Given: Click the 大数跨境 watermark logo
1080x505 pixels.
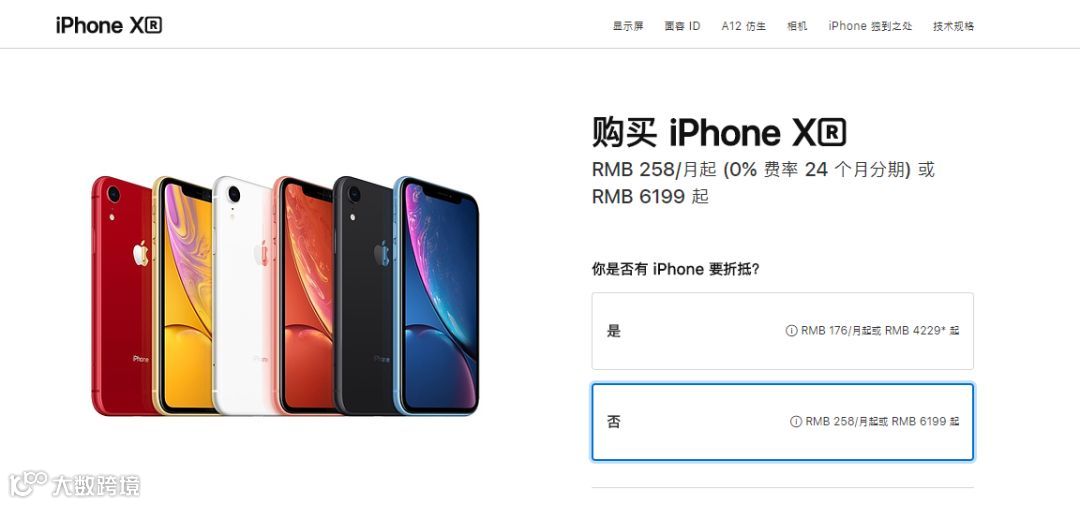Looking at the screenshot, I should point(74,484).
